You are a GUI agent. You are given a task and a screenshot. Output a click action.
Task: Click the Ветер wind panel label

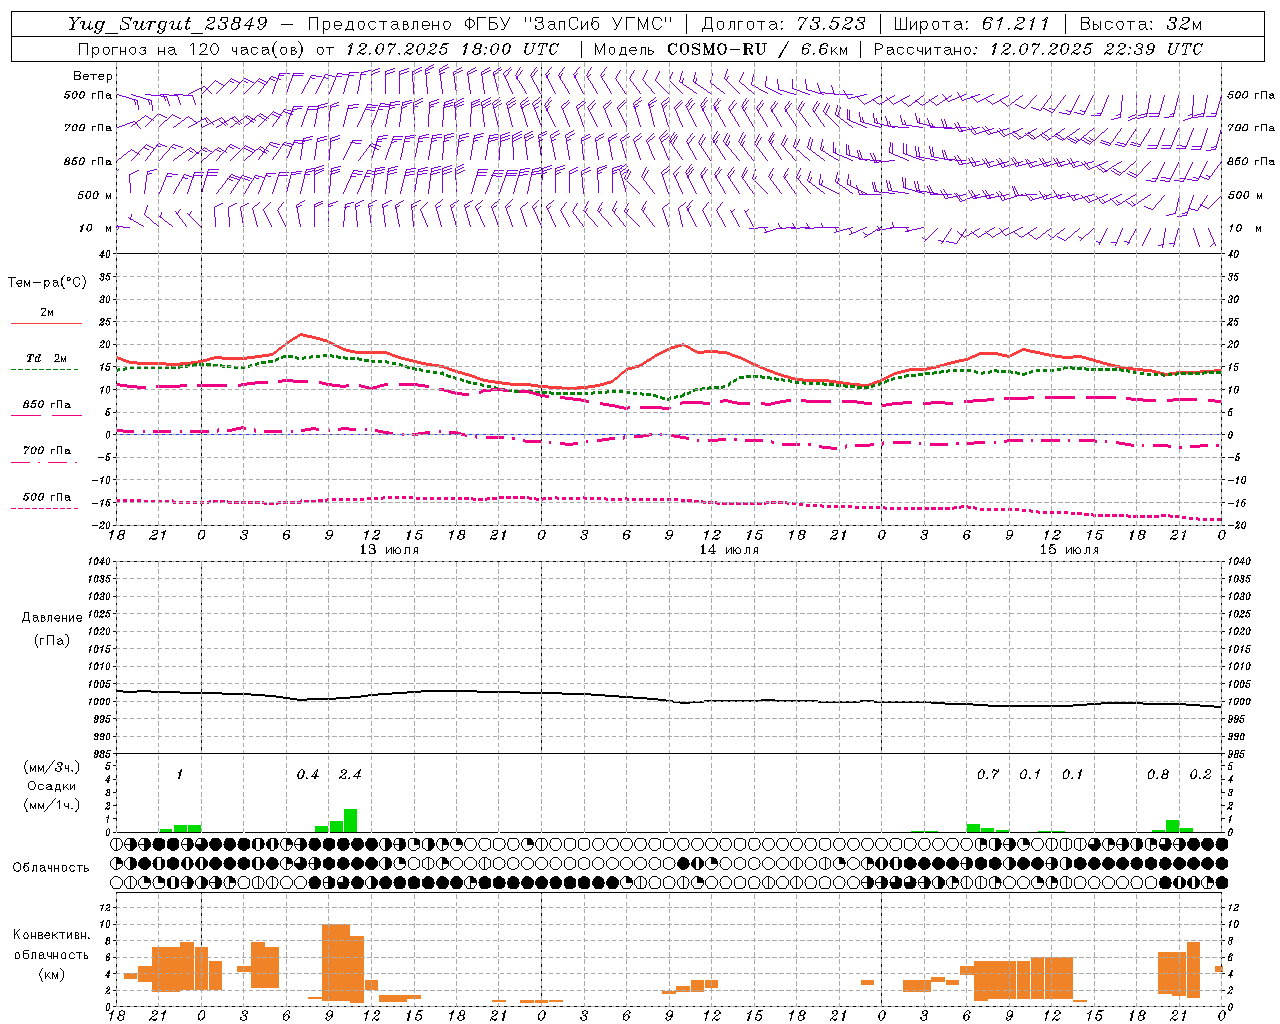93,76
